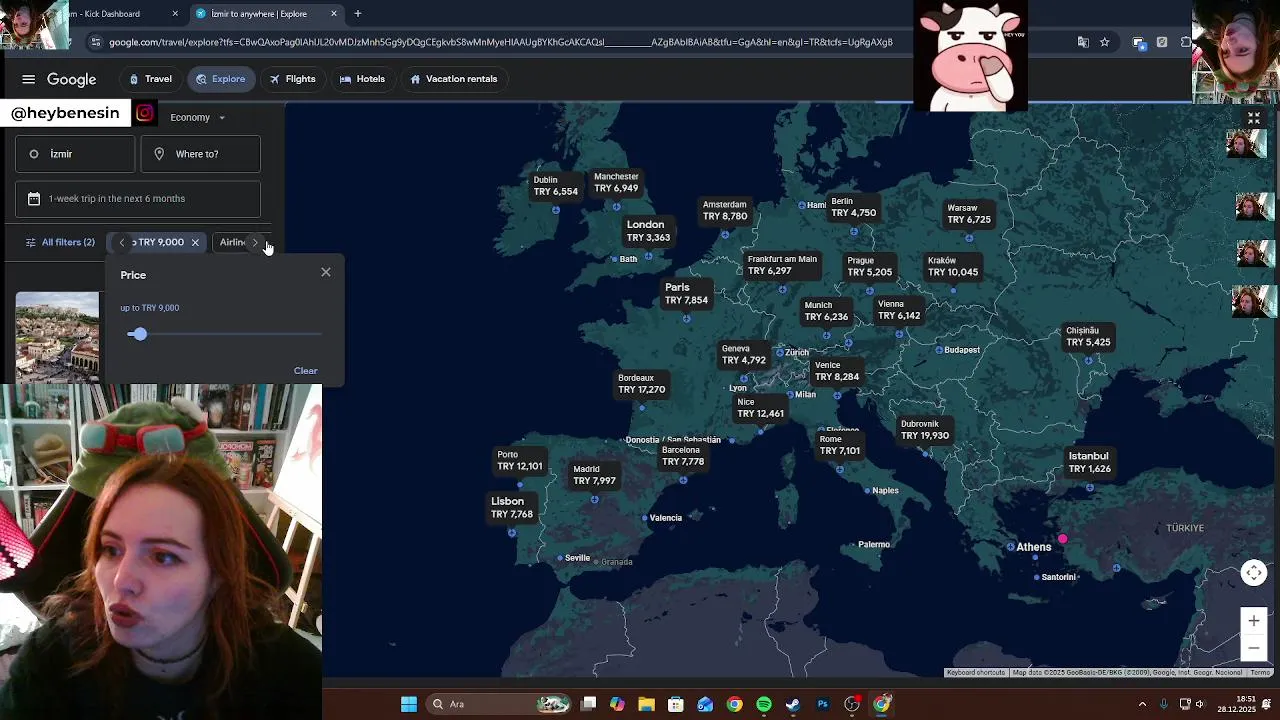Select the Istanbul TRY 1,626 destination
Viewport: 1280px width, 720px height.
click(x=1089, y=462)
